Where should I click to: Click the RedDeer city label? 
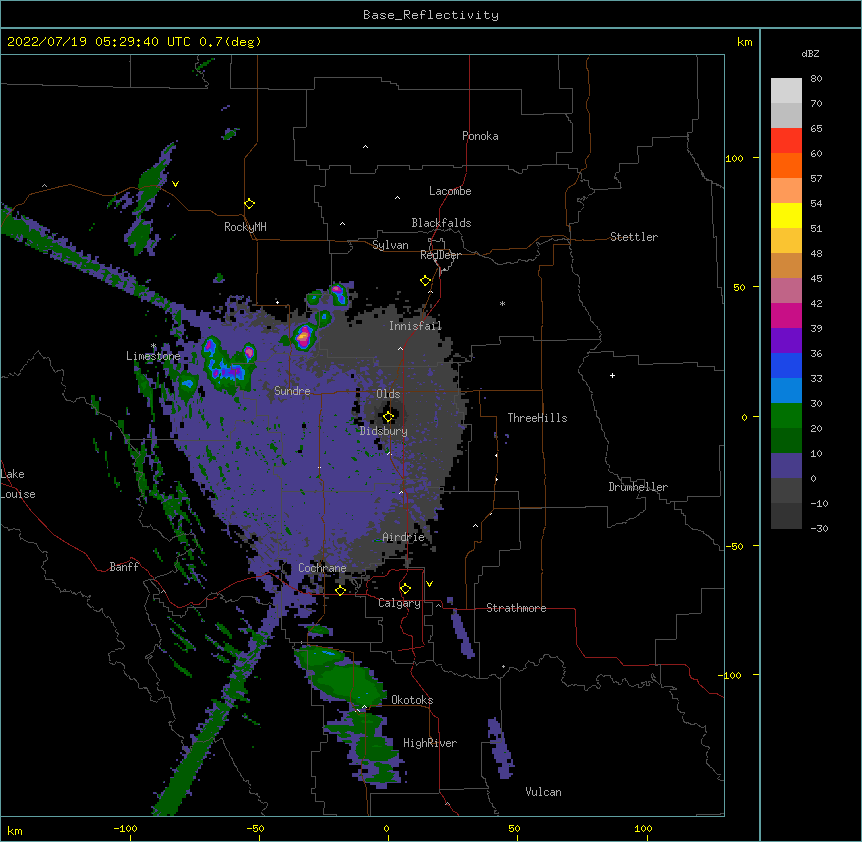[x=440, y=255]
